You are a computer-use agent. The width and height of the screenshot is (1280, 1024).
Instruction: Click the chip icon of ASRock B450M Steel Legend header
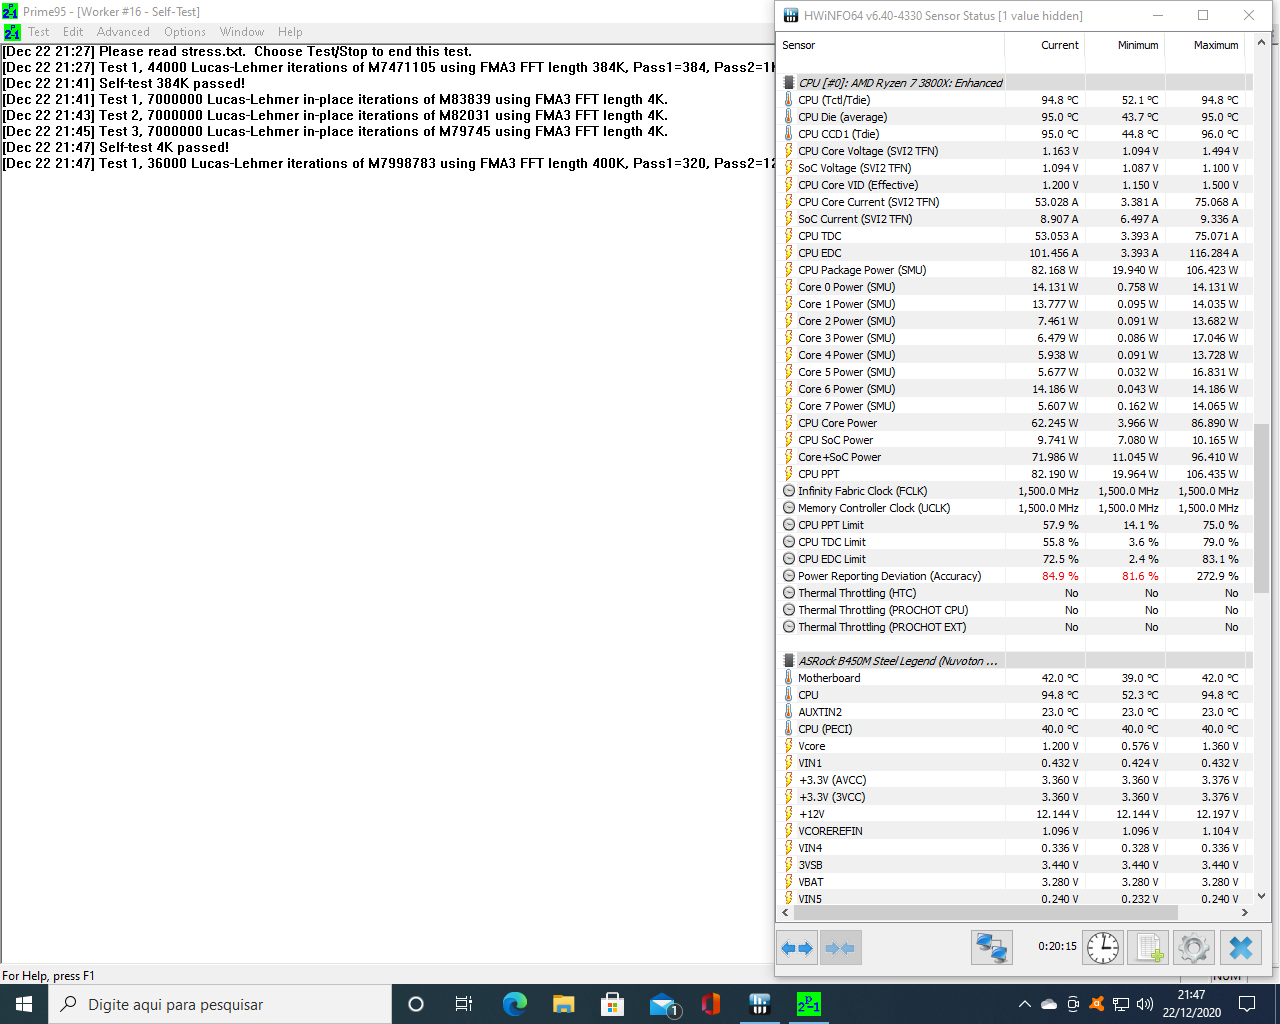coord(788,661)
